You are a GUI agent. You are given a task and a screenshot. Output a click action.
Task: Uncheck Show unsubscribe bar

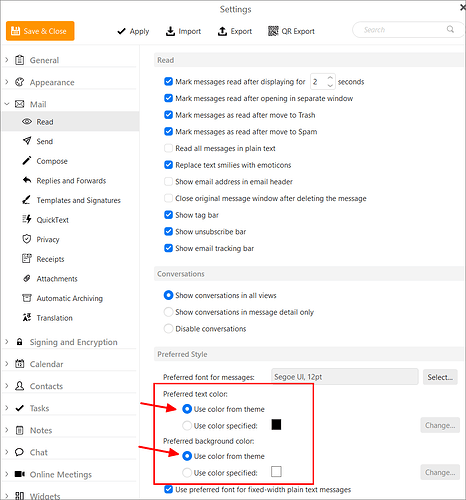point(168,231)
